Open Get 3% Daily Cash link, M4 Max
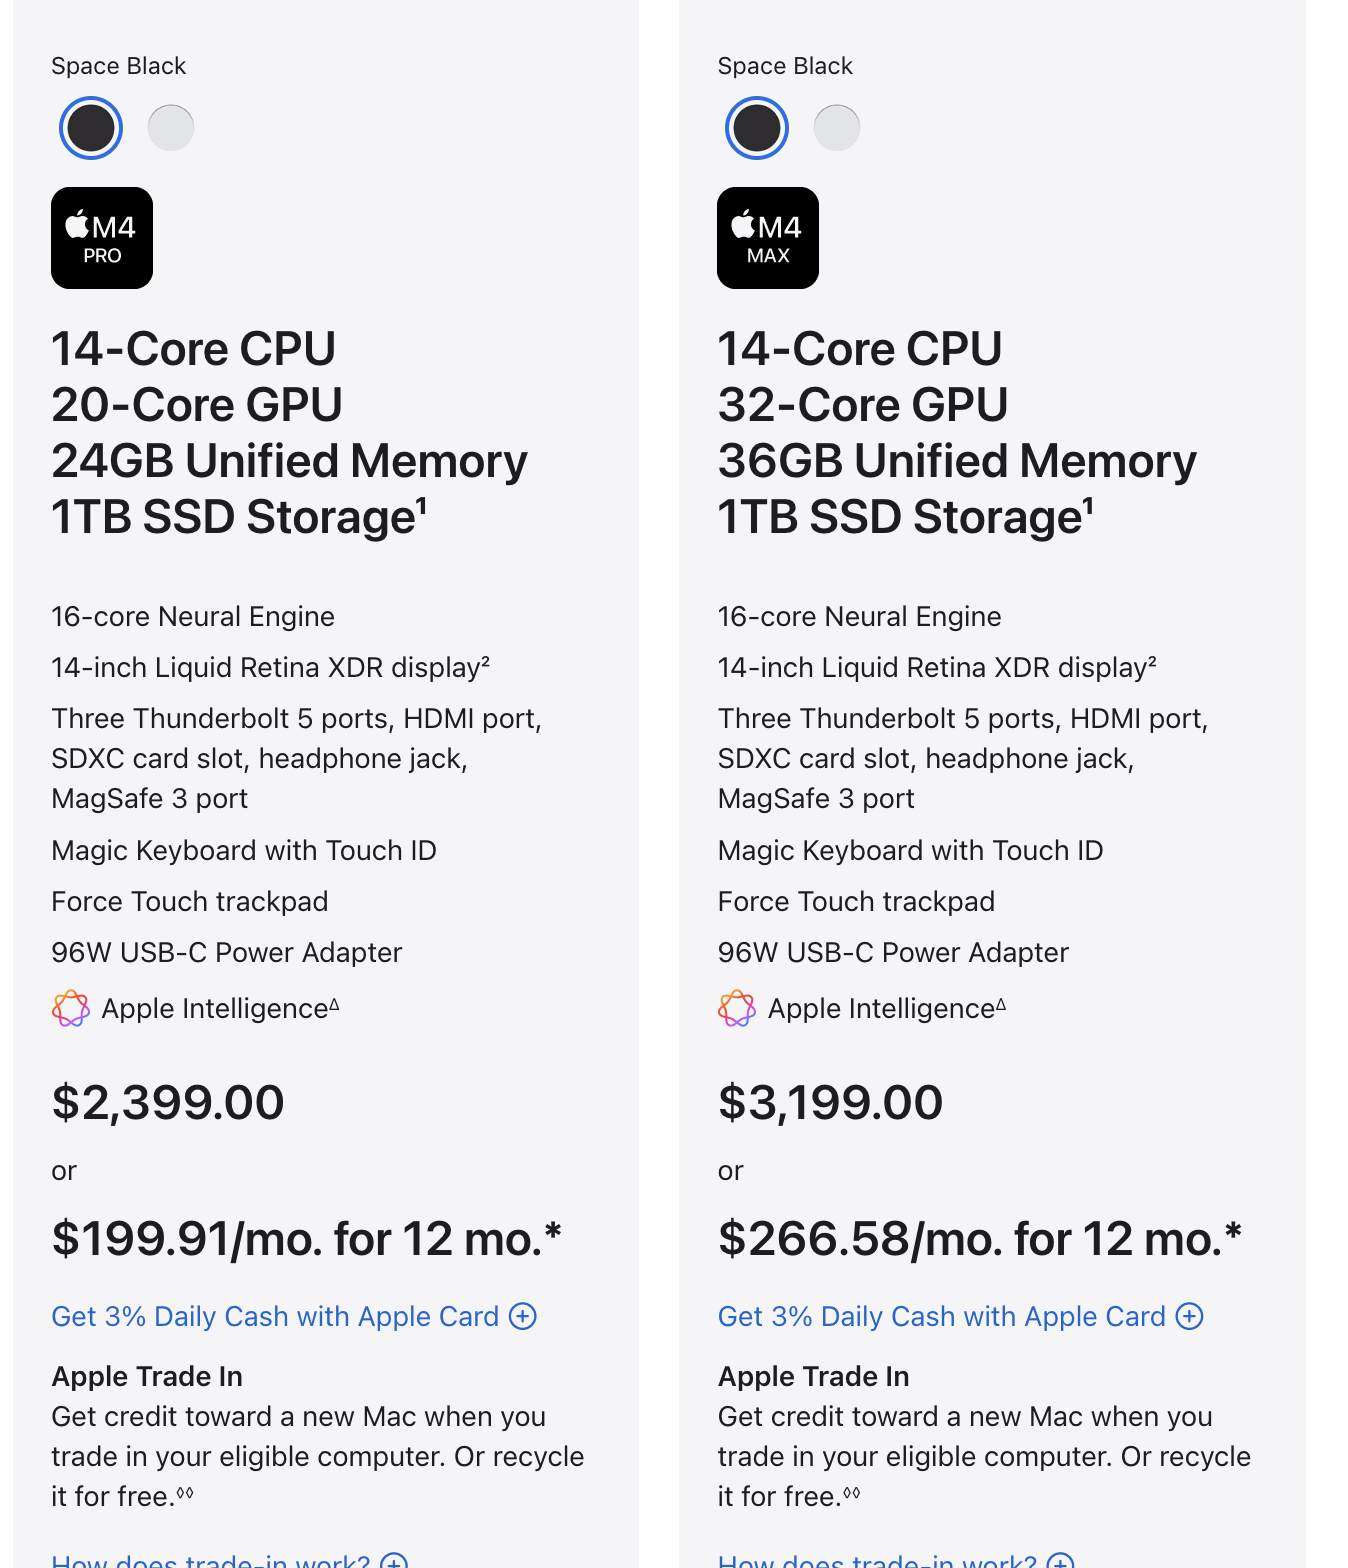This screenshot has height=1568, width=1348. coord(942,1316)
